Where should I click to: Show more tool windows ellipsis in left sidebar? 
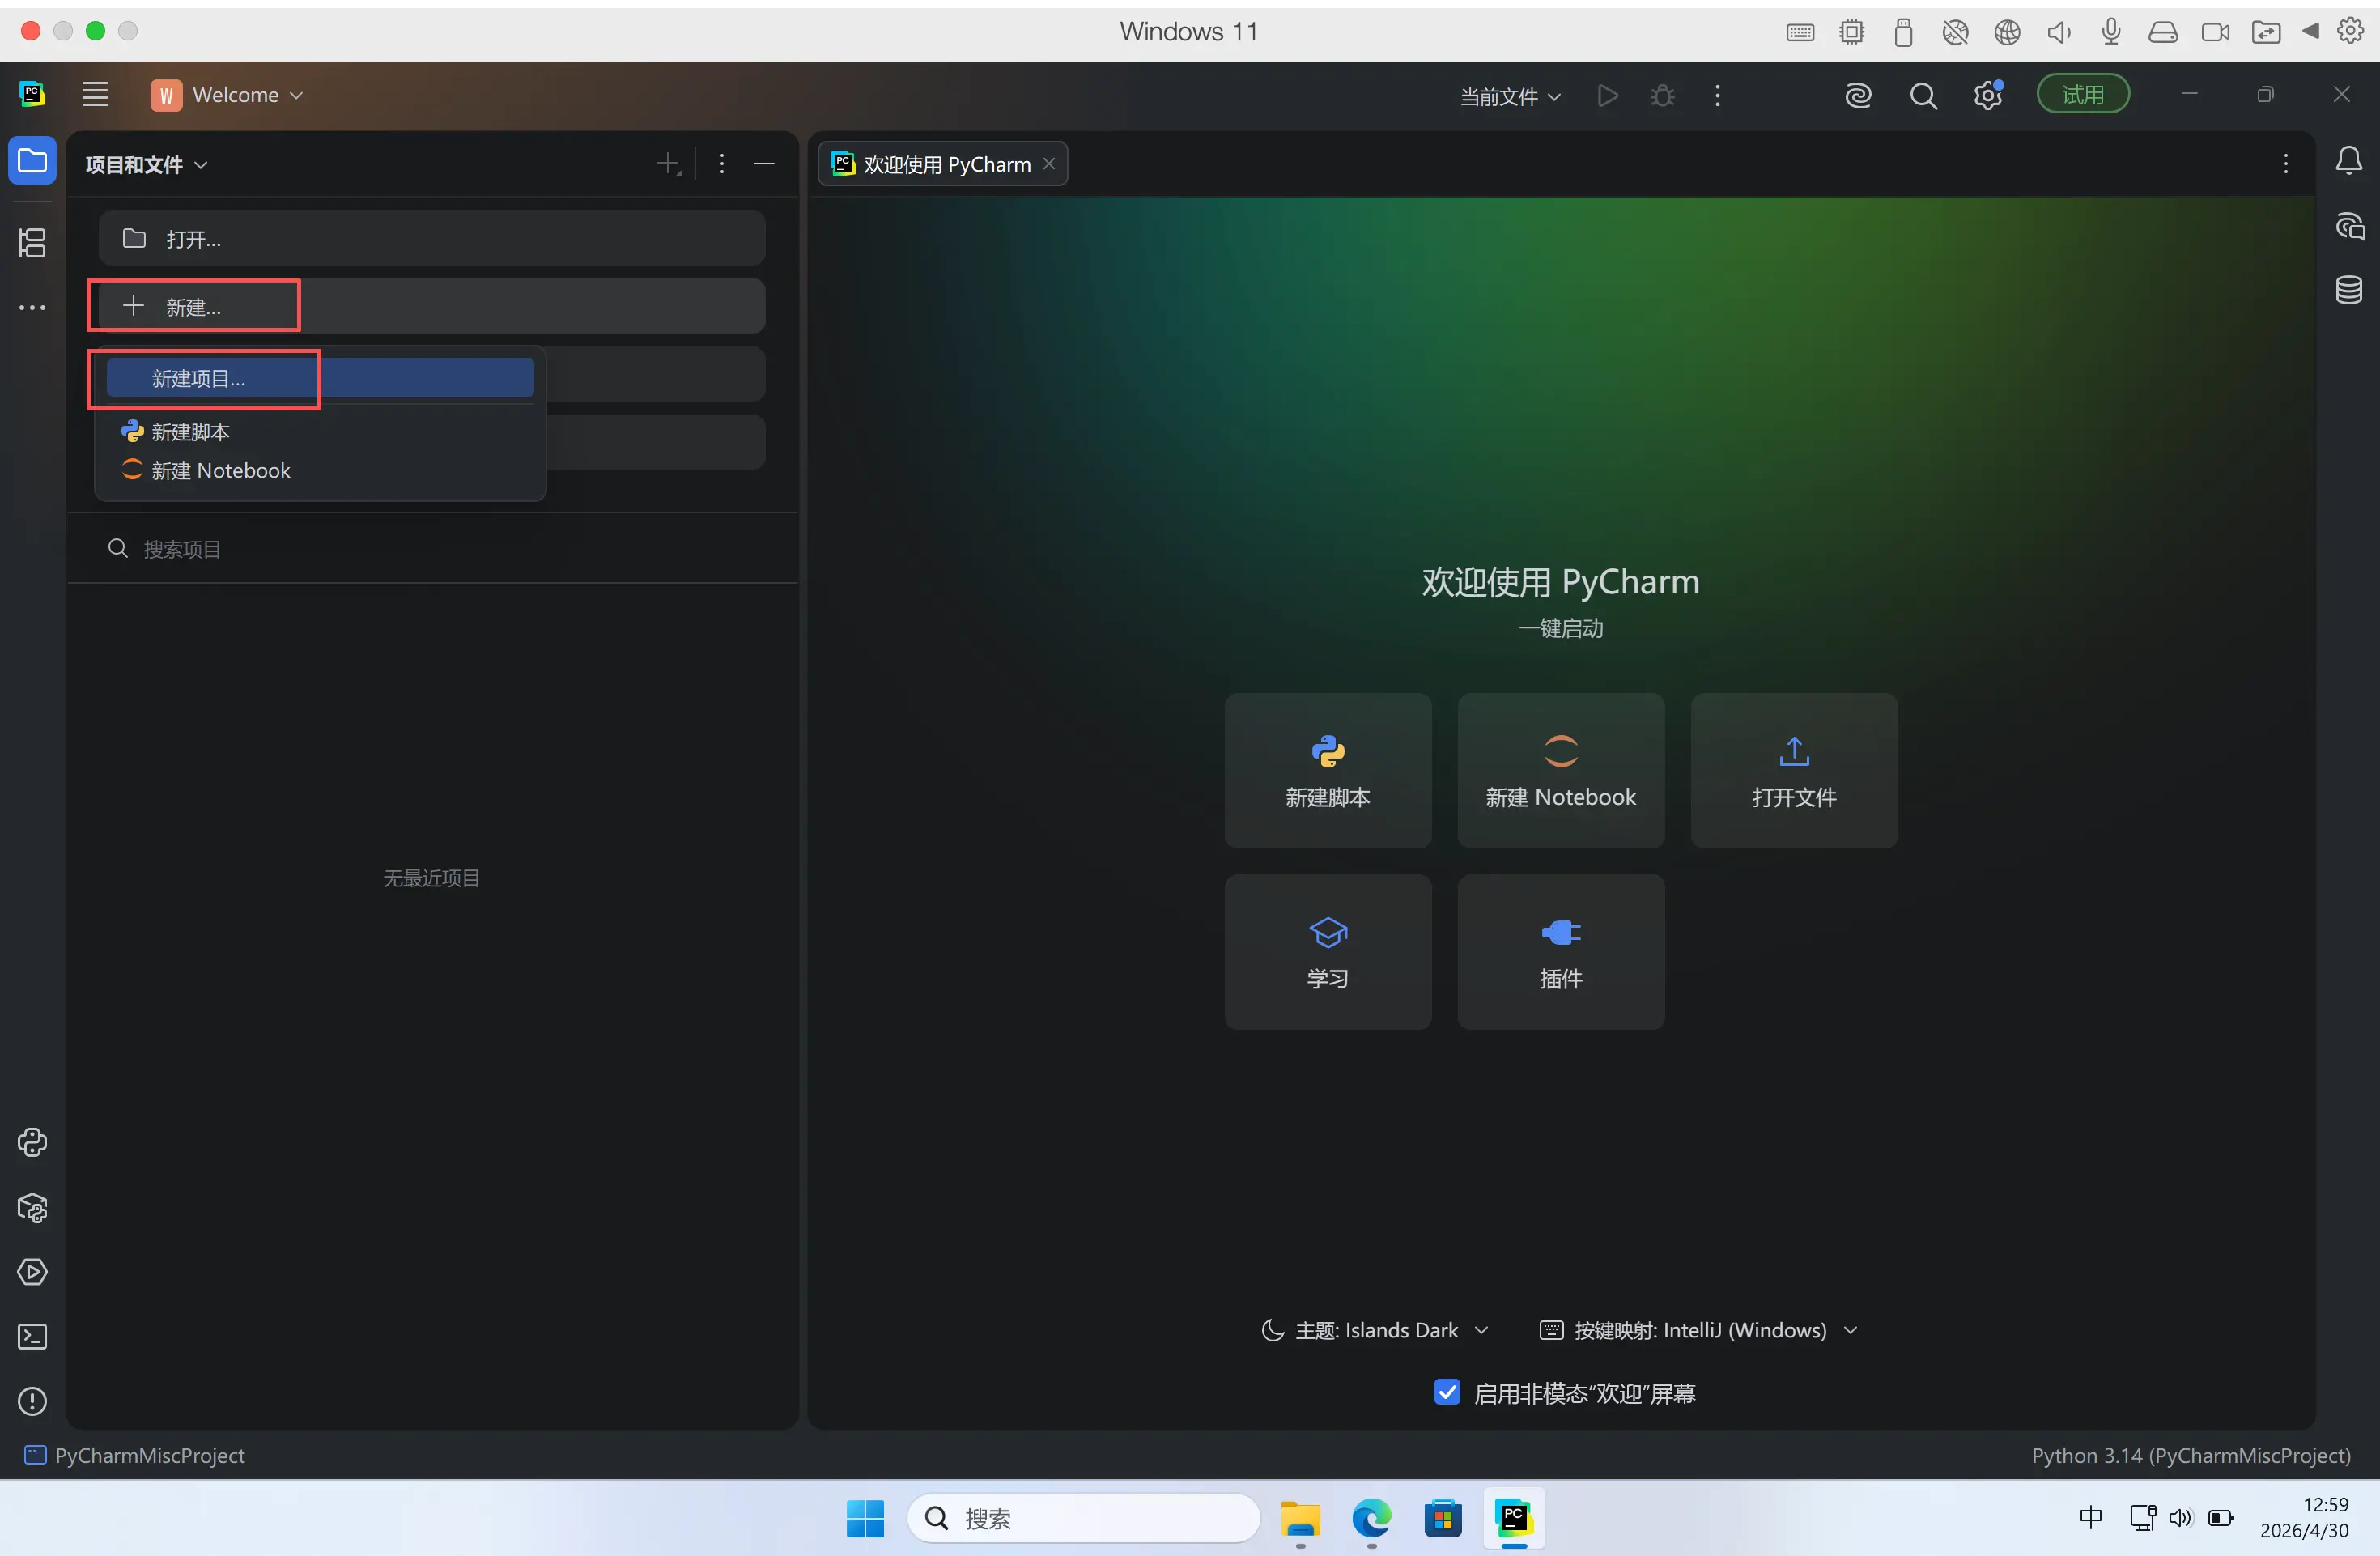coord(32,308)
